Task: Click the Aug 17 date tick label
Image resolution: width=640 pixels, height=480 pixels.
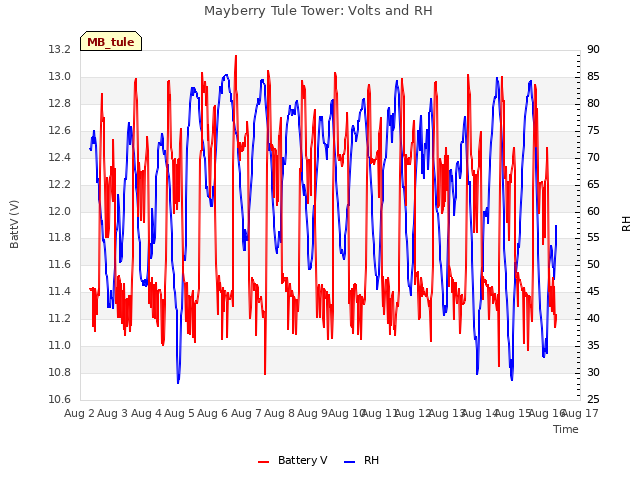Action: 580,413
